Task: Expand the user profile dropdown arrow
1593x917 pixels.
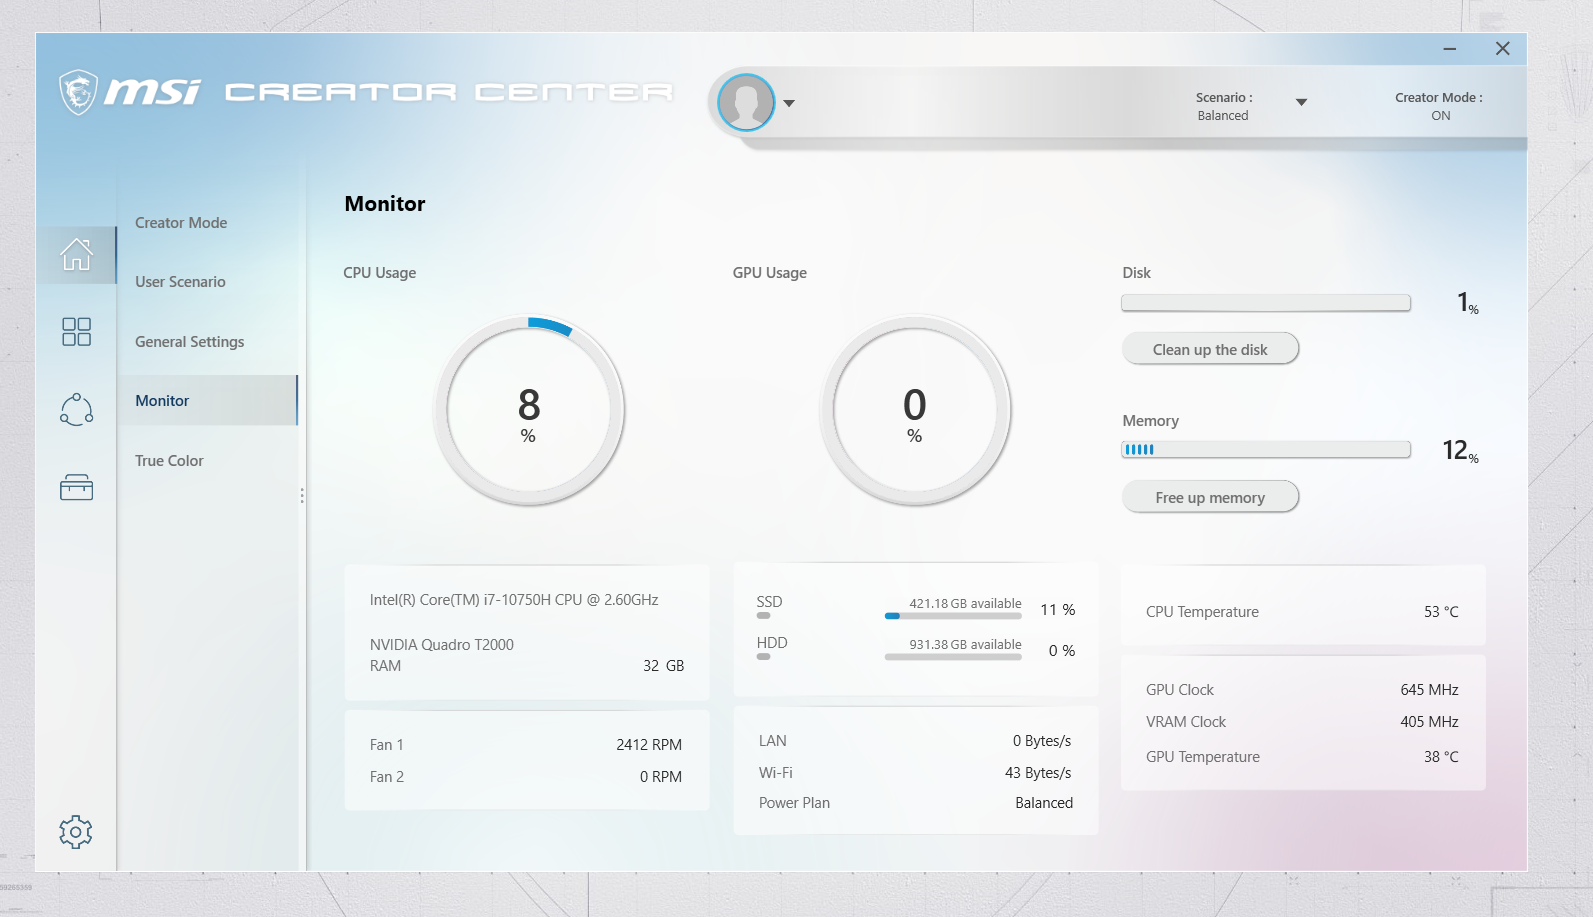Action: (789, 103)
